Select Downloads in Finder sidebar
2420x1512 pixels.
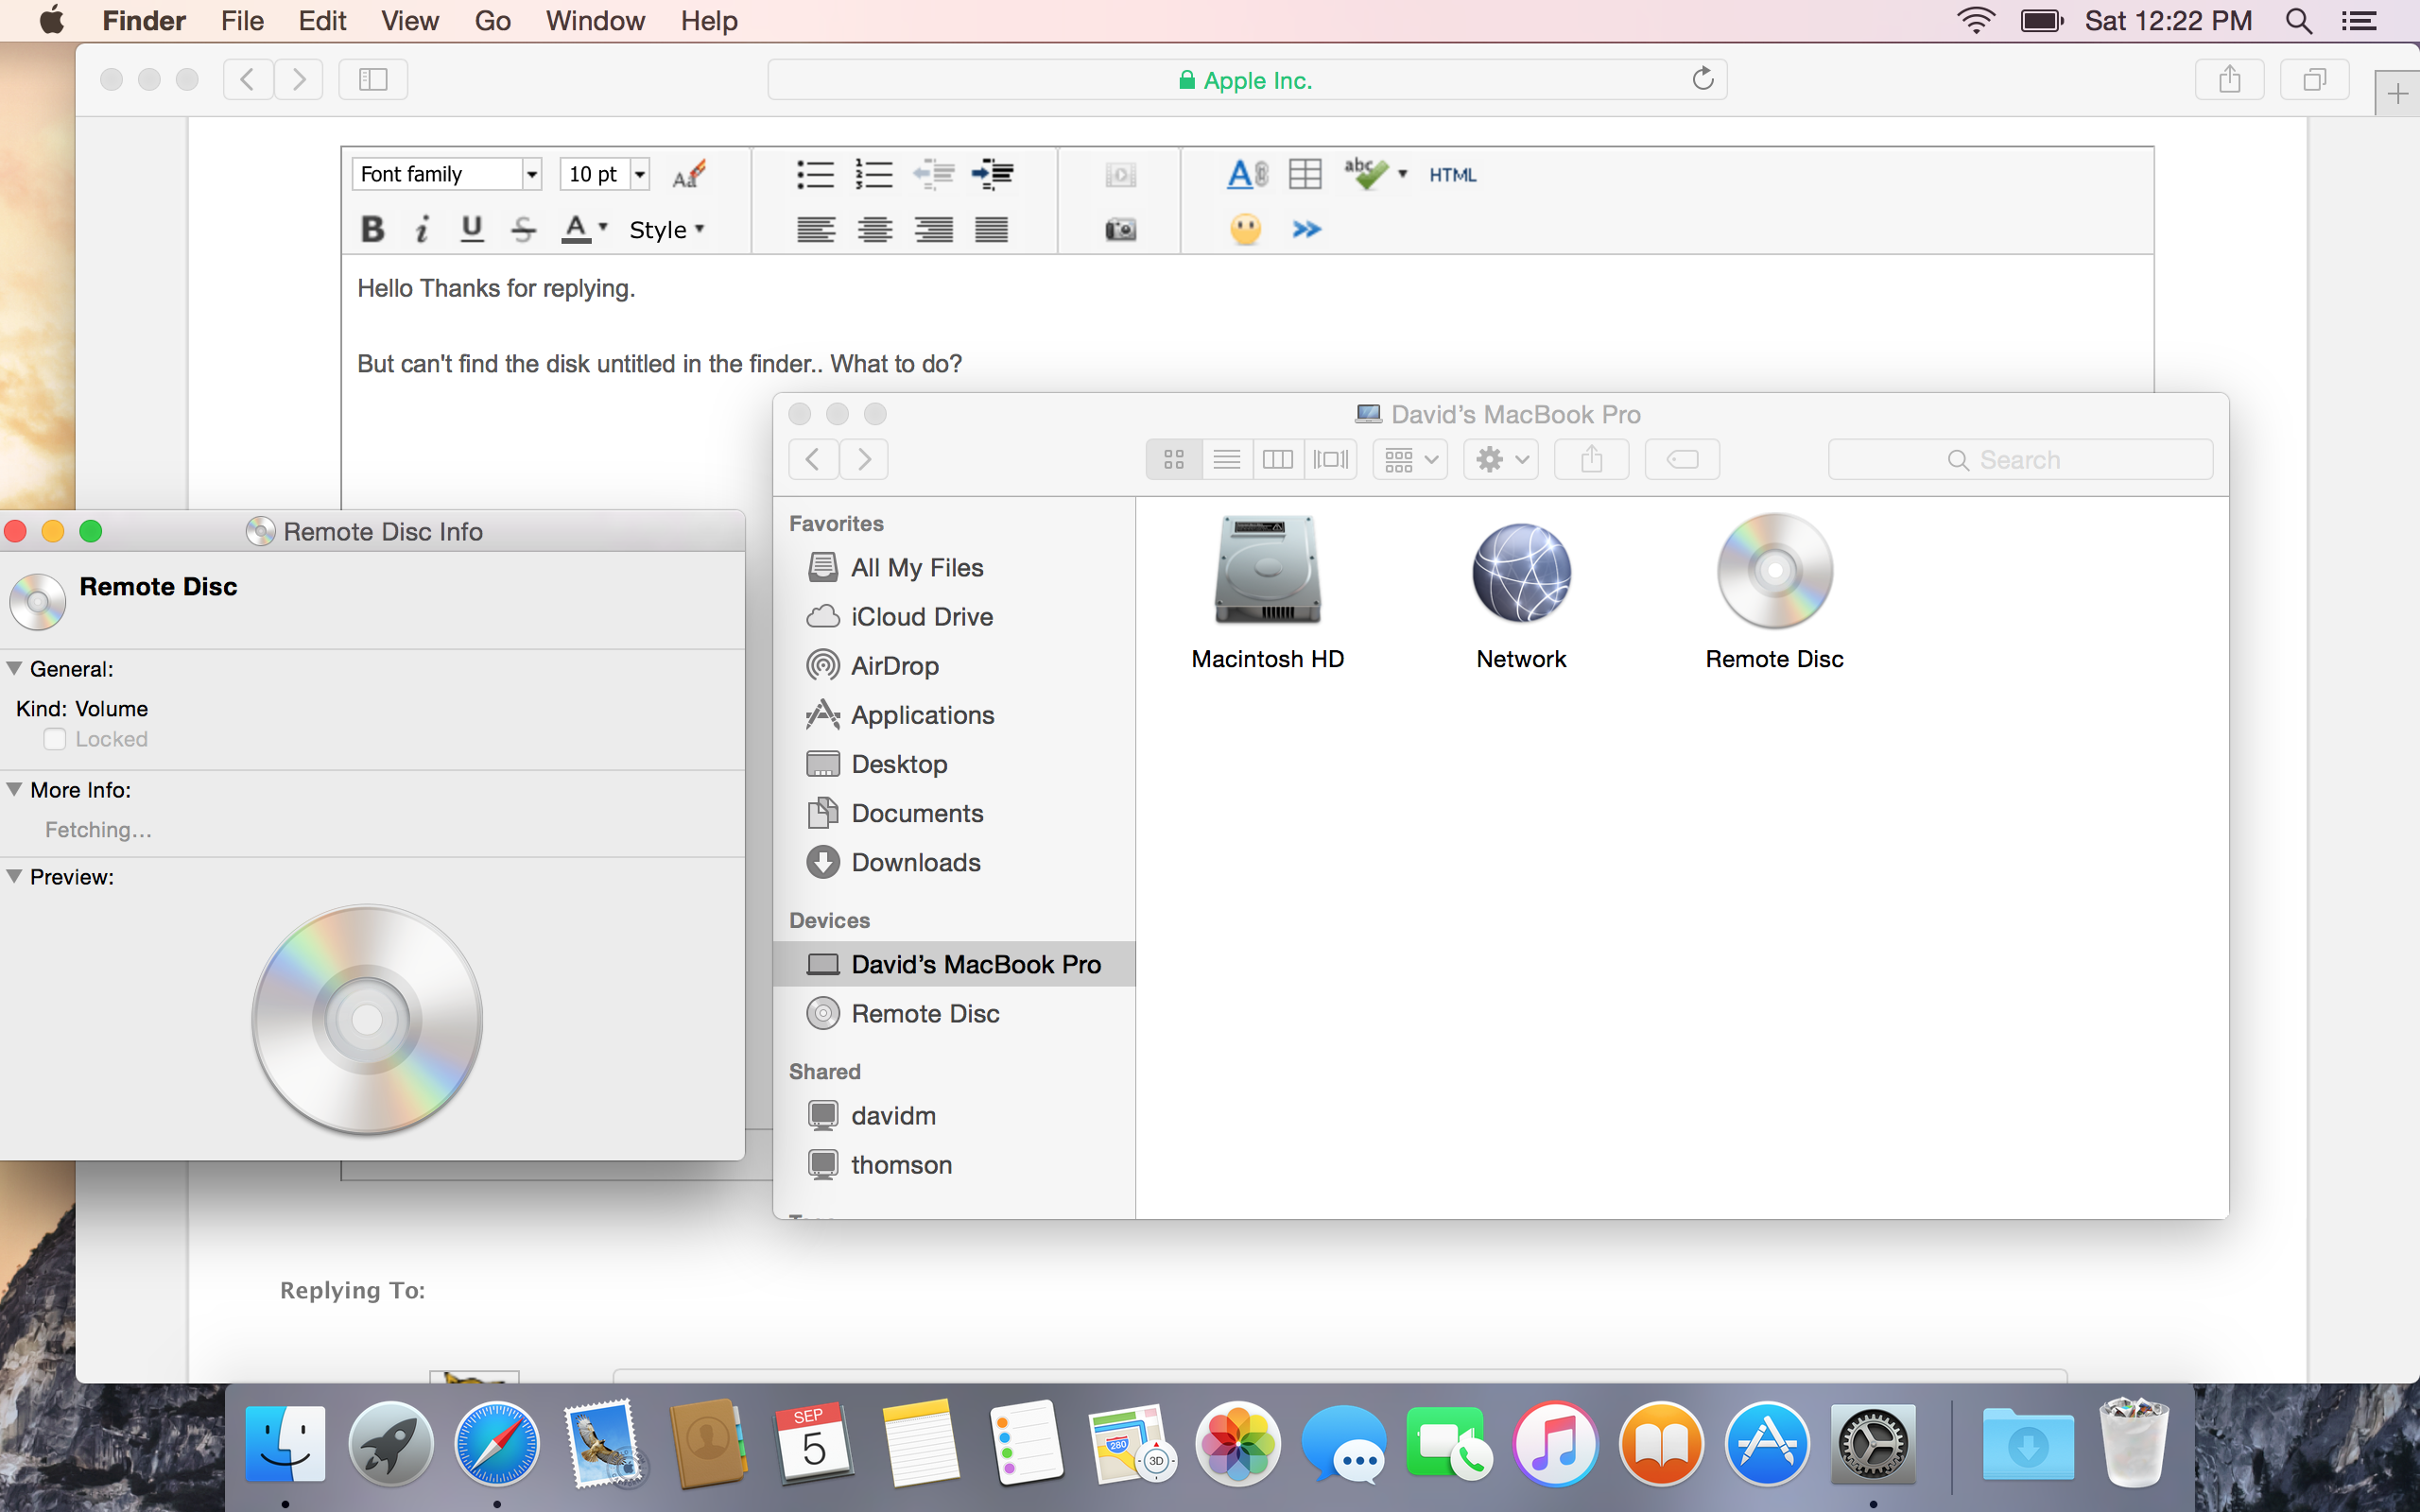click(915, 862)
